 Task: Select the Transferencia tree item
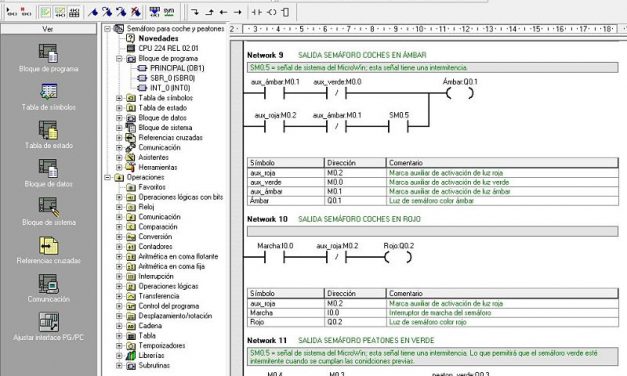[159, 296]
